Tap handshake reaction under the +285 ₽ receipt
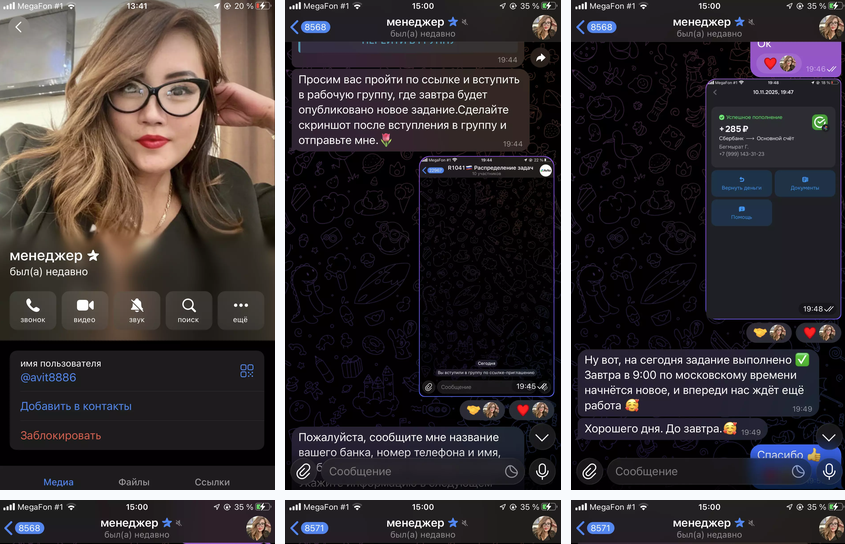The width and height of the screenshot is (845, 544). pos(769,333)
